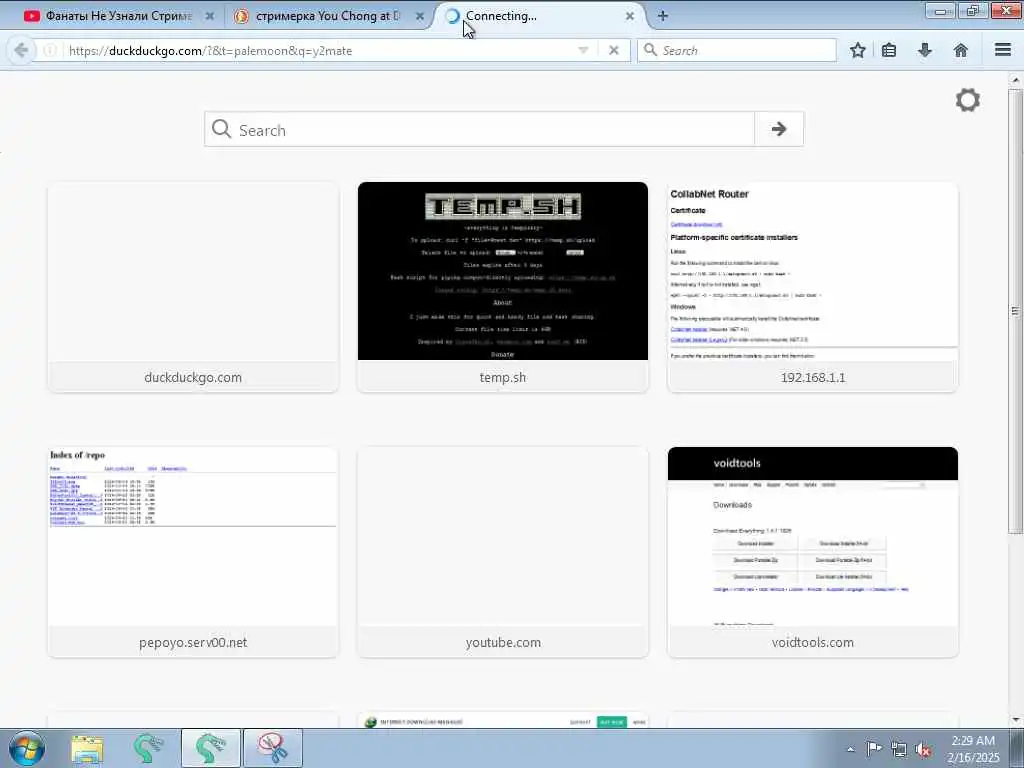Screen dimensions: 1024x768
Task: Show bookmarks list icon
Action: 889,50
